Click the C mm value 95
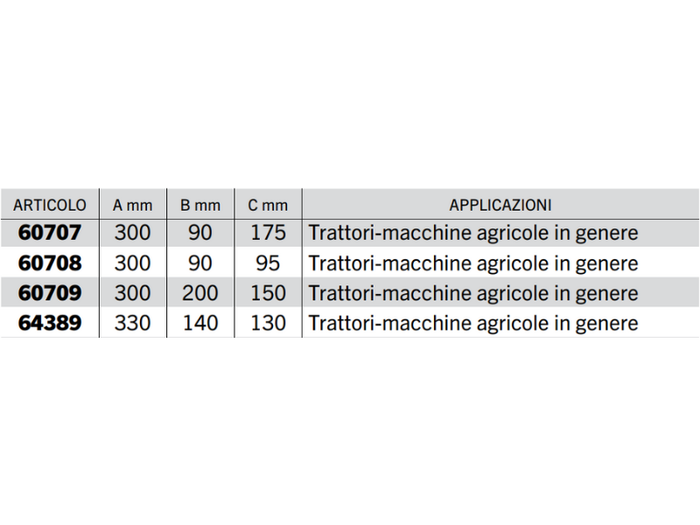The height and width of the screenshot is (525, 700). [268, 264]
